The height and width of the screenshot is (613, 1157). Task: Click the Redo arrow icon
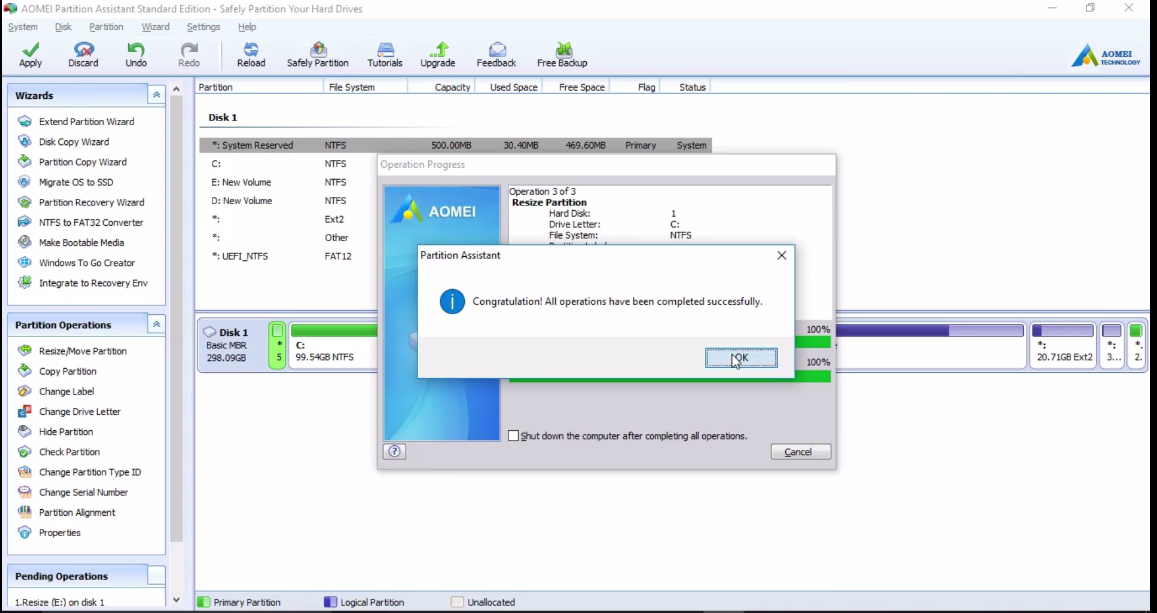pos(189,49)
